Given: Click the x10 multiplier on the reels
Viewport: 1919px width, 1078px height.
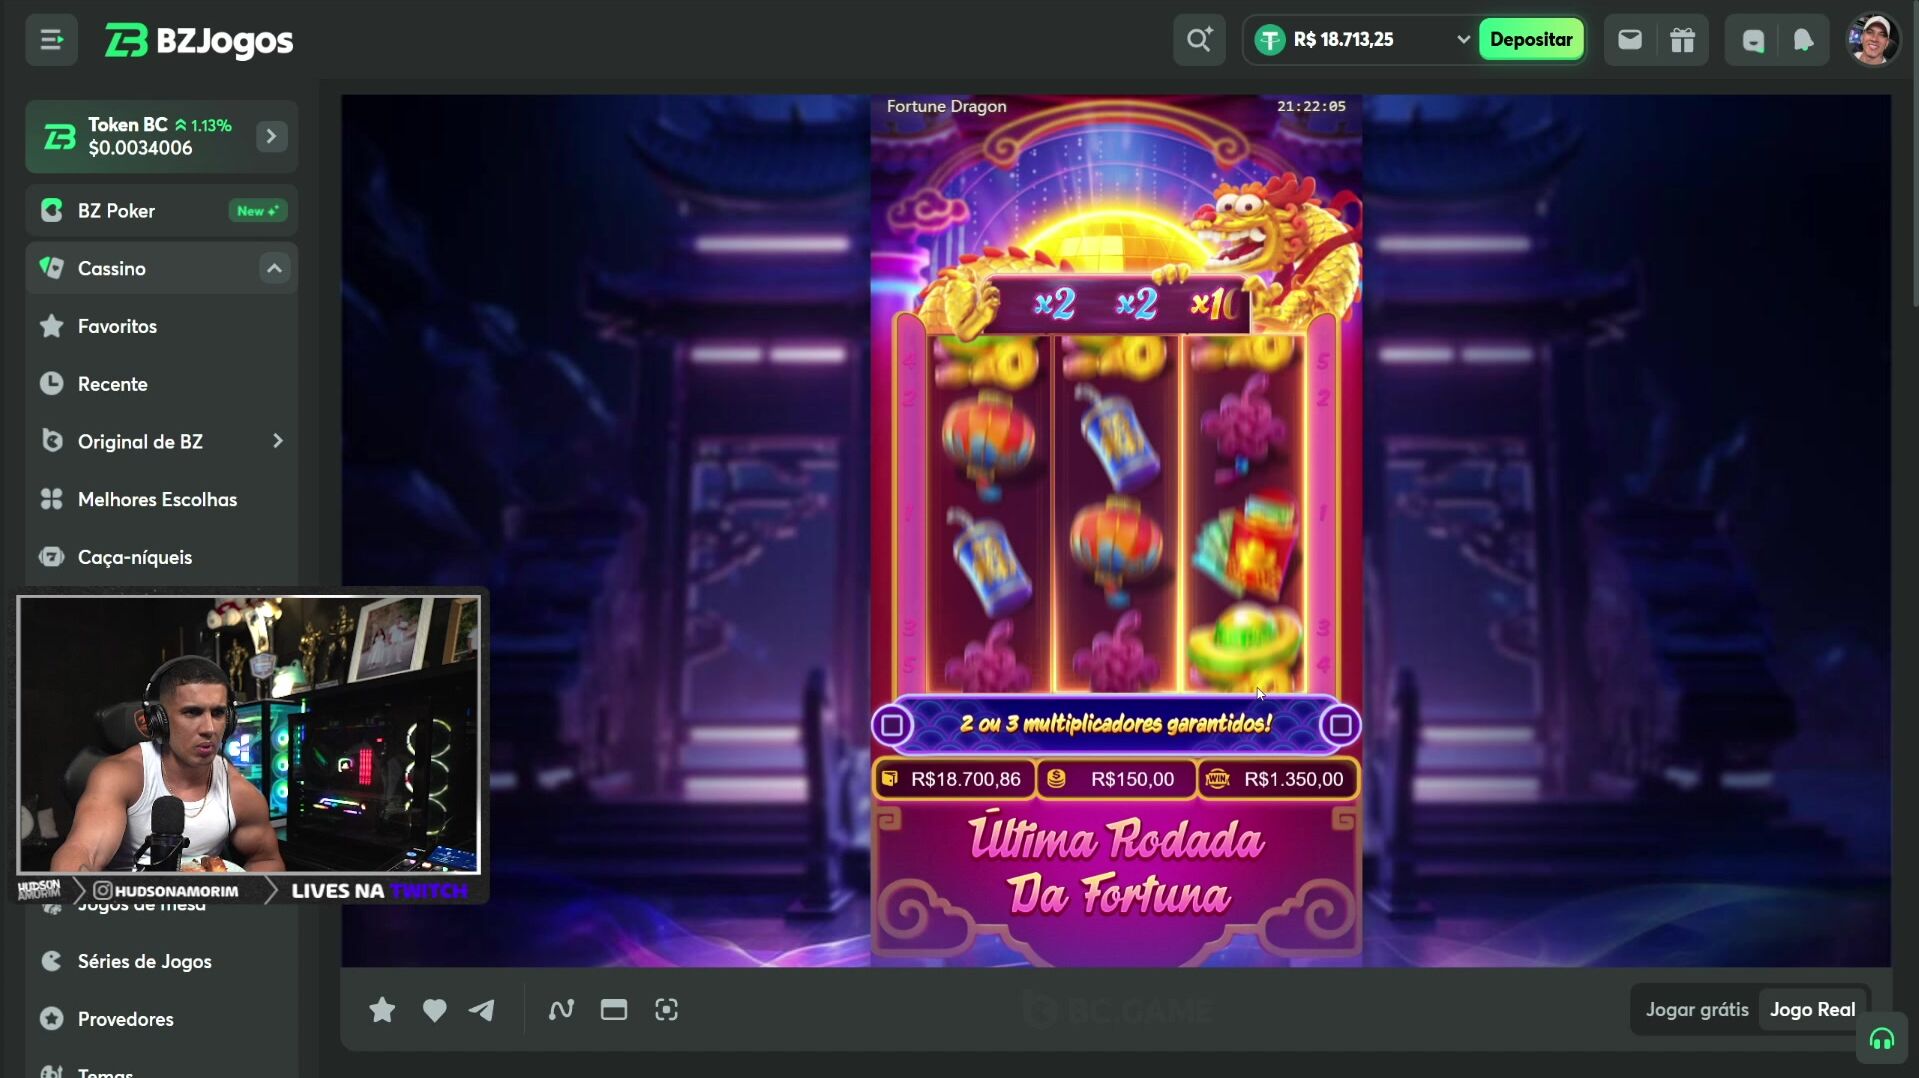Looking at the screenshot, I should tap(1216, 305).
